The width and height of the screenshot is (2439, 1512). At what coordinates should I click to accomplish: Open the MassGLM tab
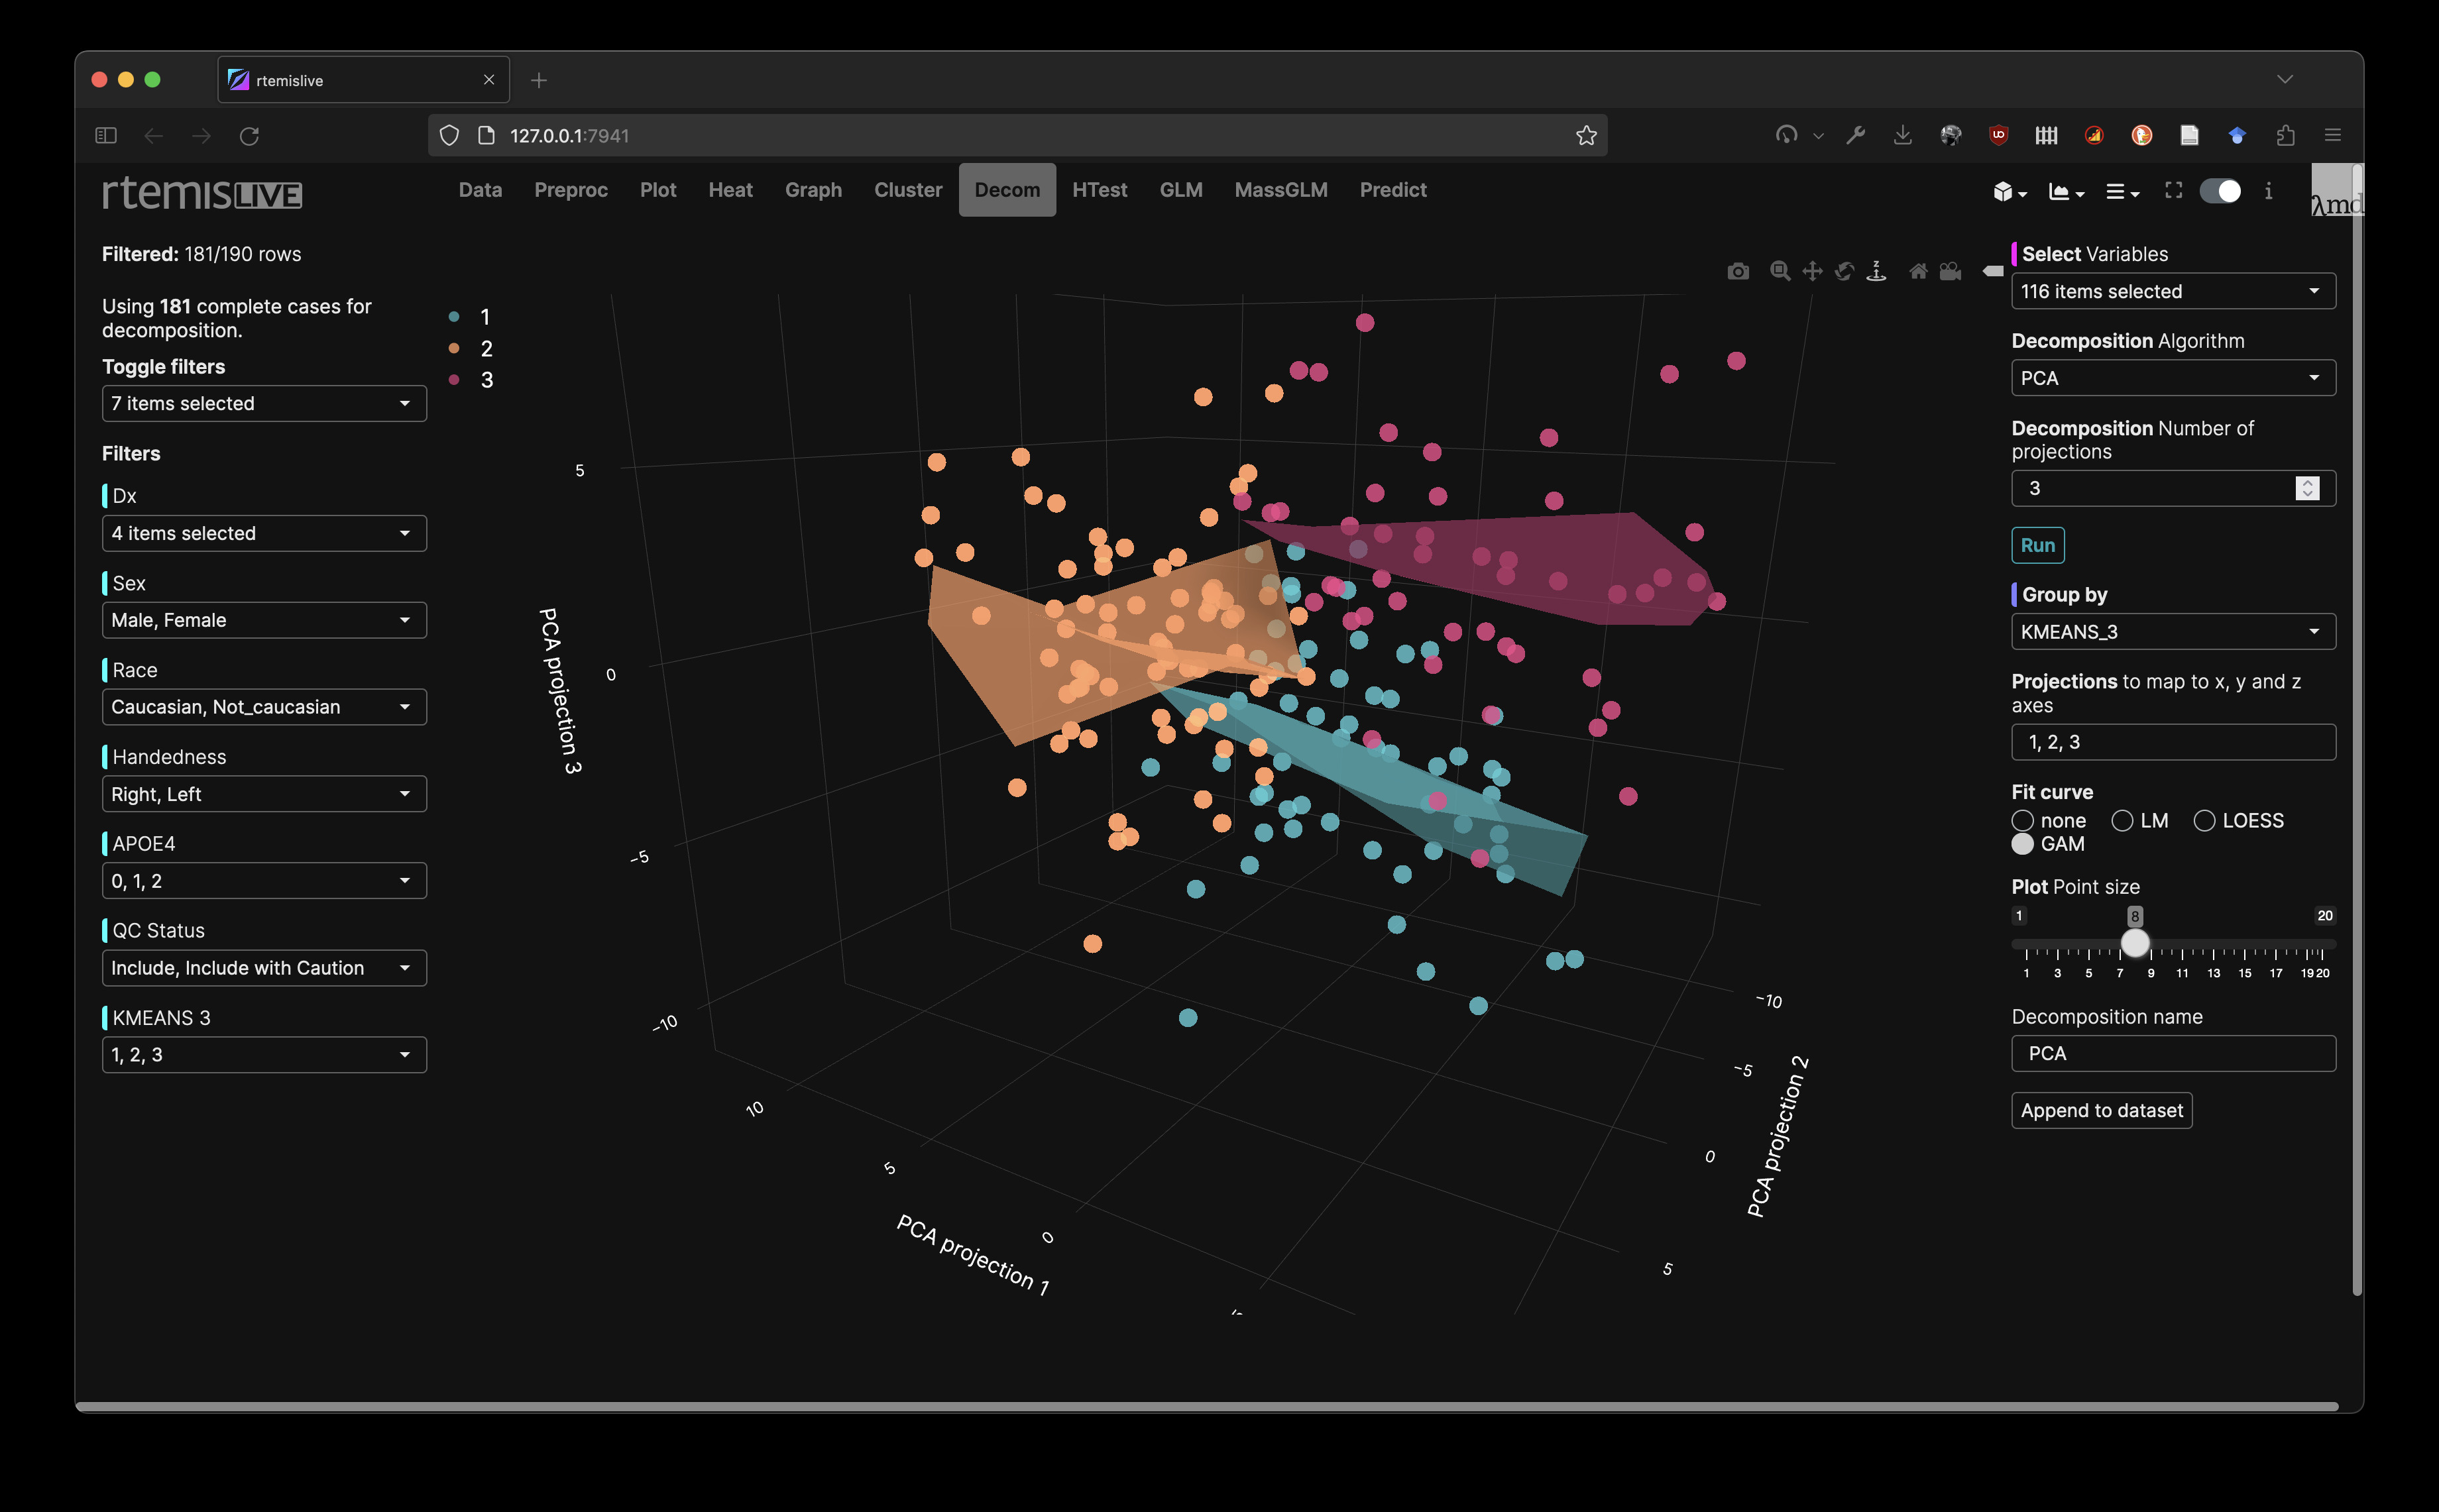(x=1280, y=190)
